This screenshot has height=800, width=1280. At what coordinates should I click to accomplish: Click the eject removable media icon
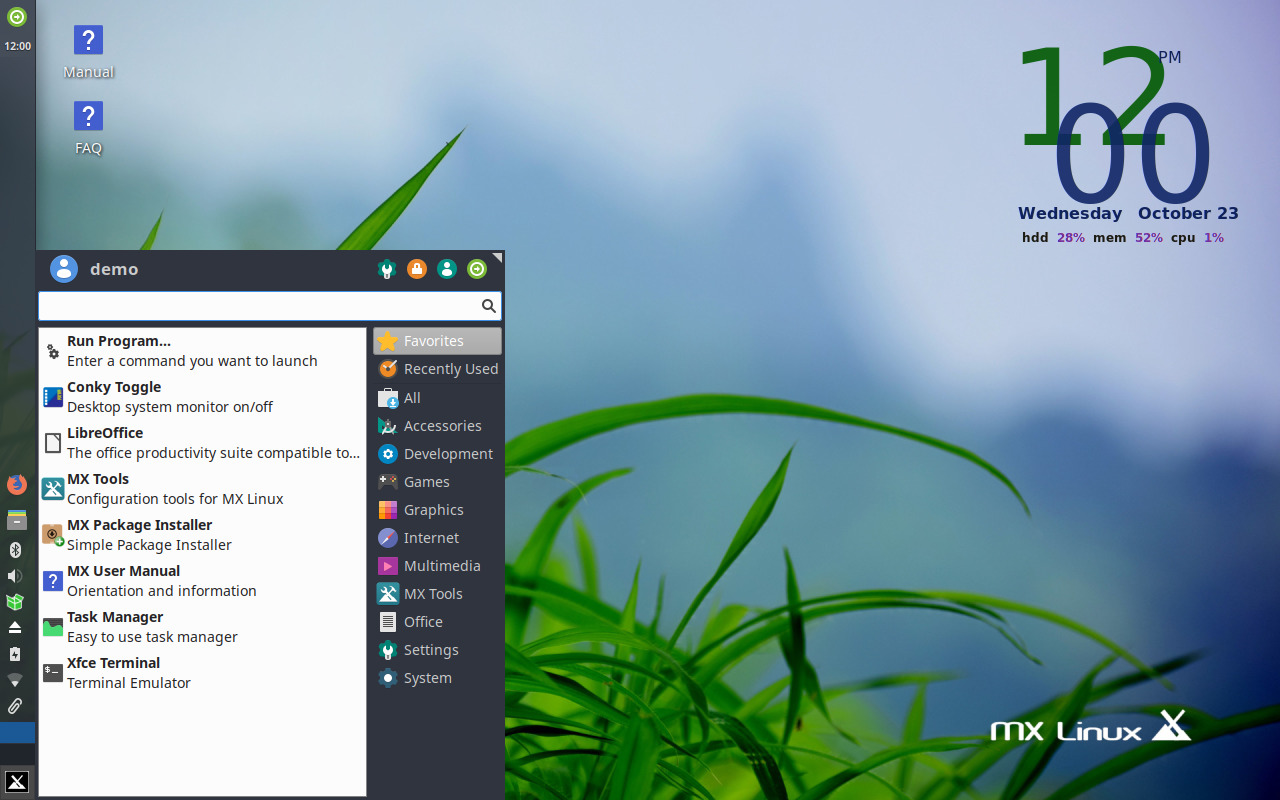15,628
